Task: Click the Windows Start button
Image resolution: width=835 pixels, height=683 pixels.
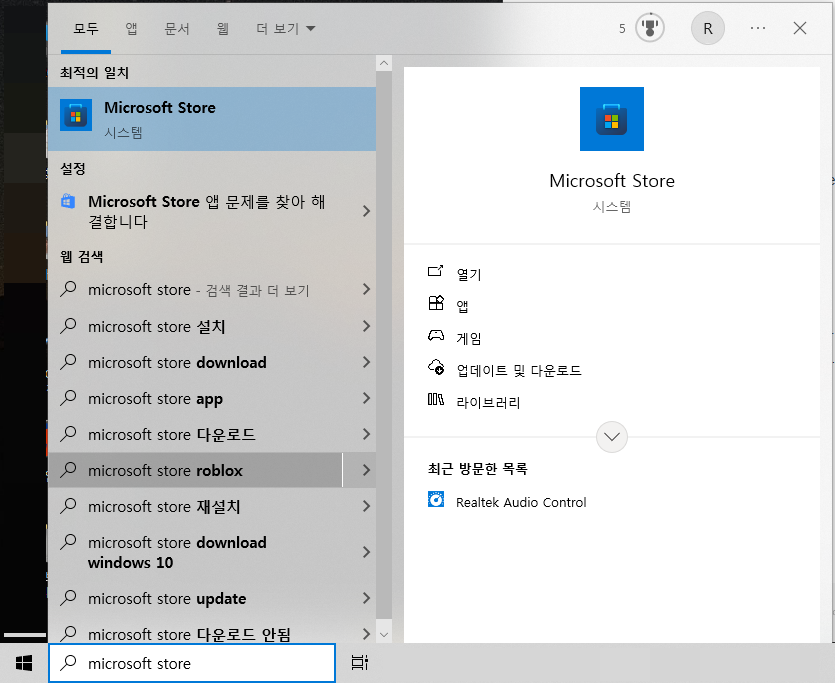Action: click(24, 663)
